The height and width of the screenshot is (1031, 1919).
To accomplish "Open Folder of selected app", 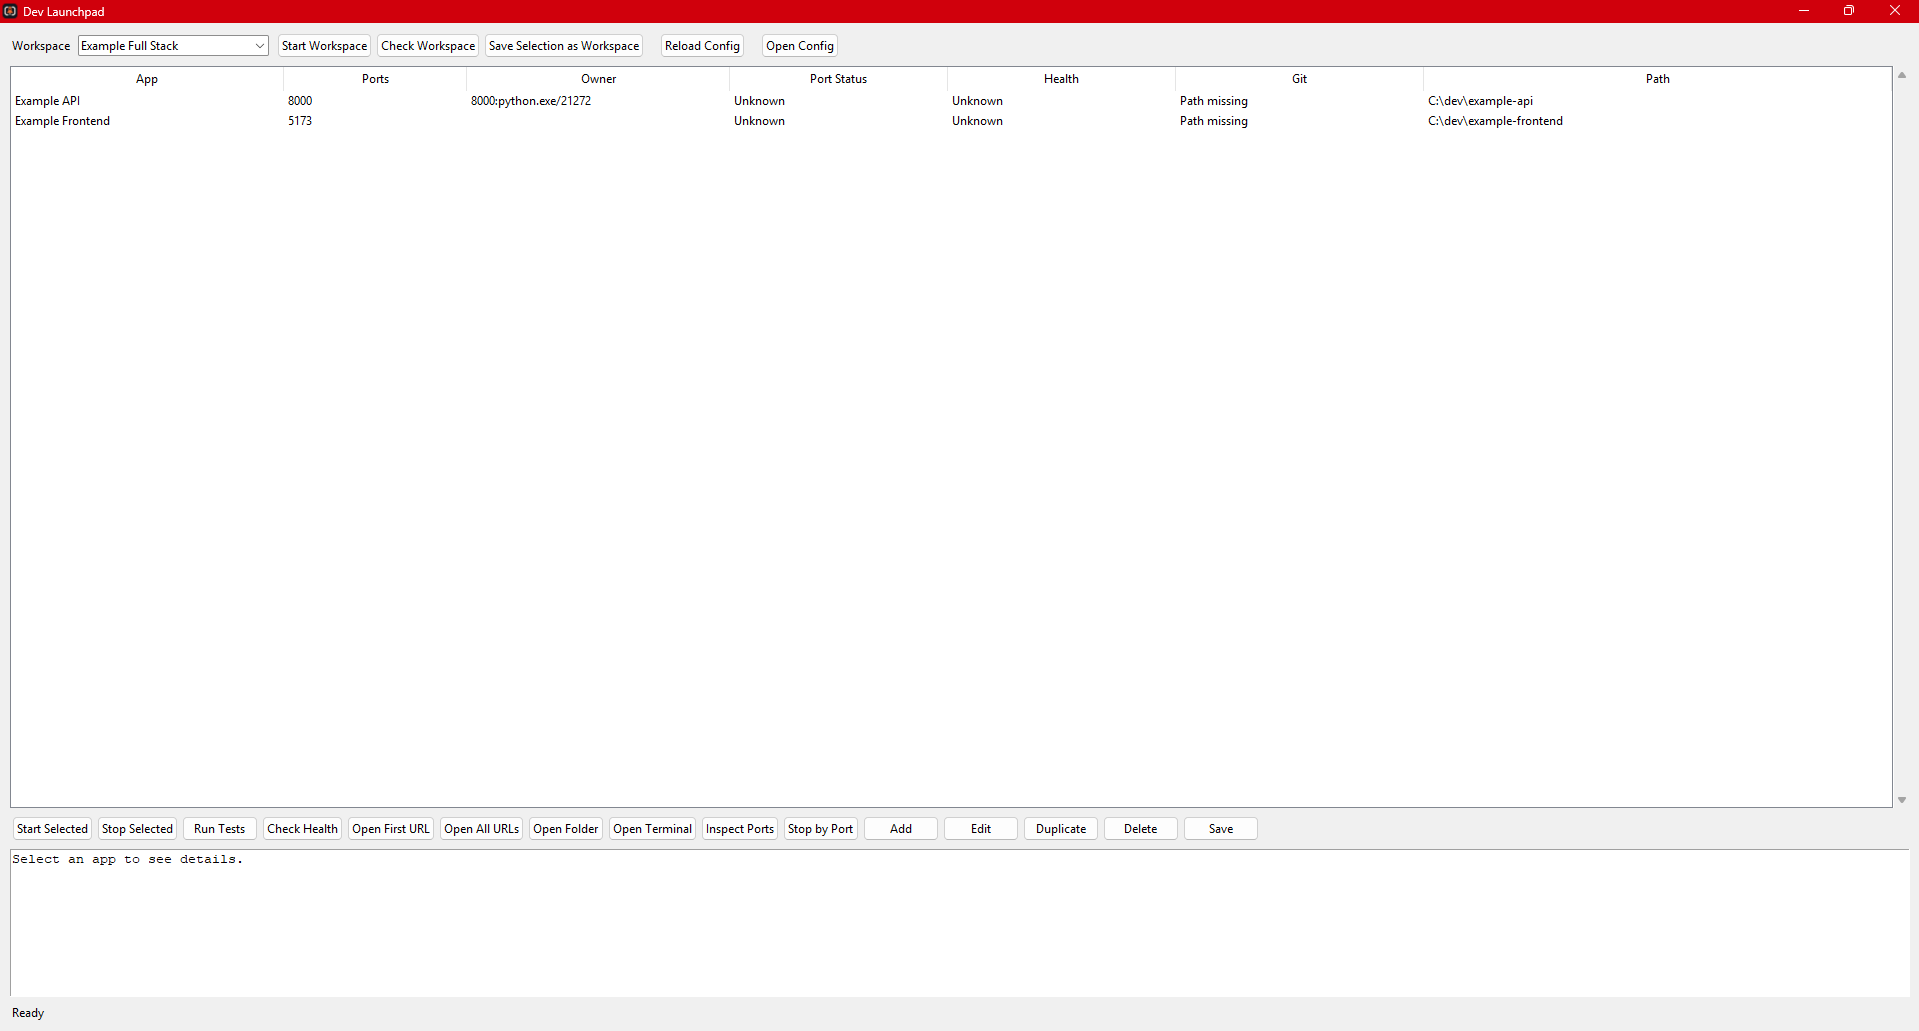I will pyautogui.click(x=565, y=829).
